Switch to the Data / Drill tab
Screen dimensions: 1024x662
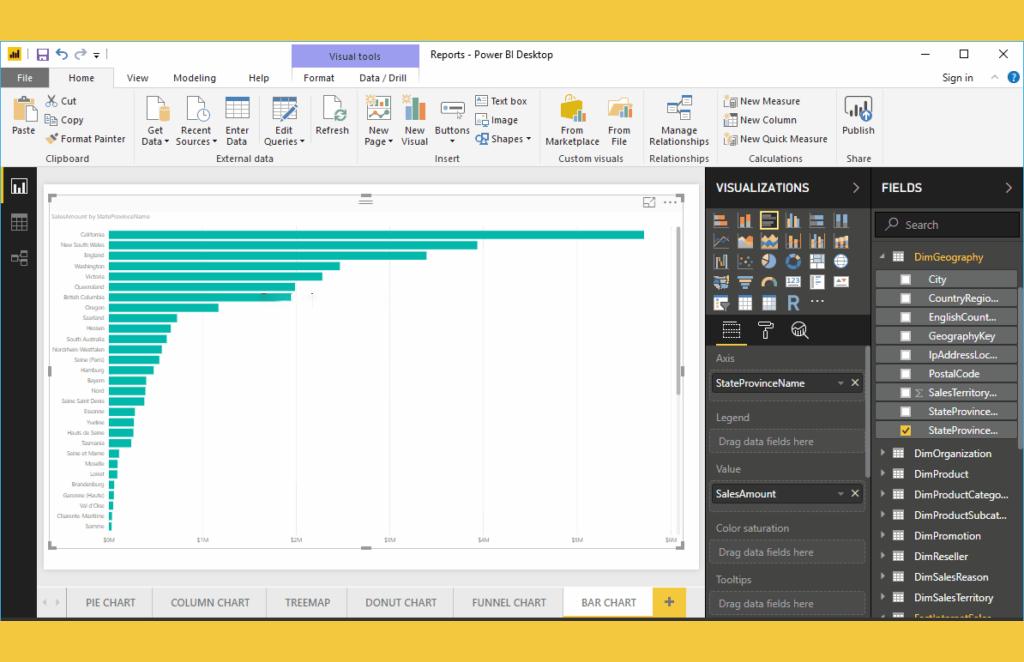pyautogui.click(x=383, y=78)
